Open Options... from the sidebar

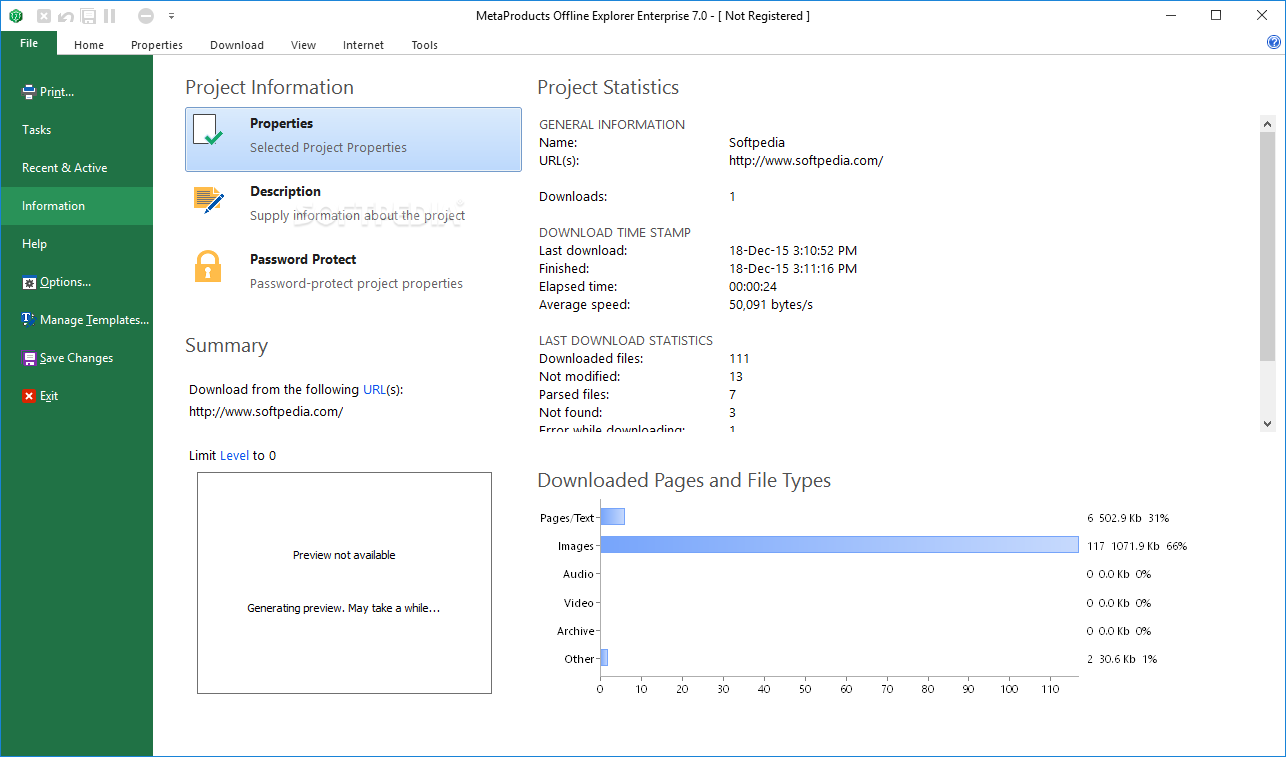[76, 282]
